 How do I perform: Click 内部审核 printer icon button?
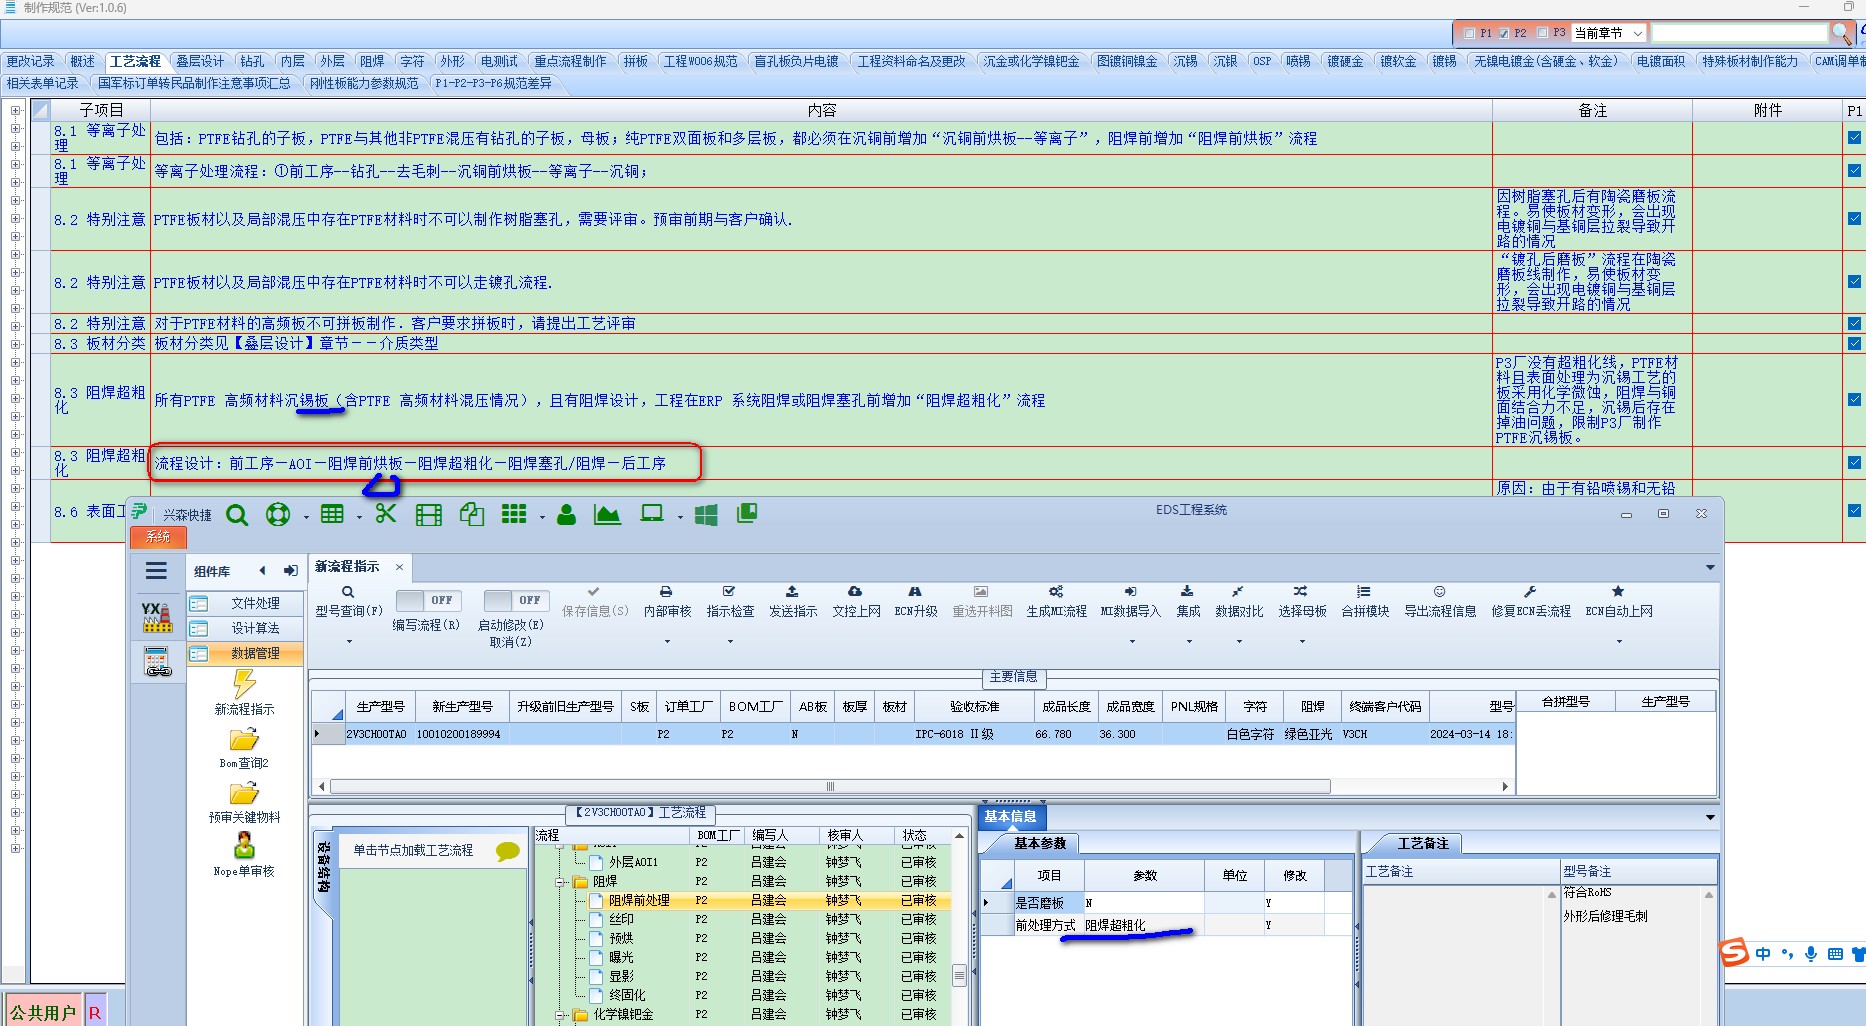click(667, 602)
